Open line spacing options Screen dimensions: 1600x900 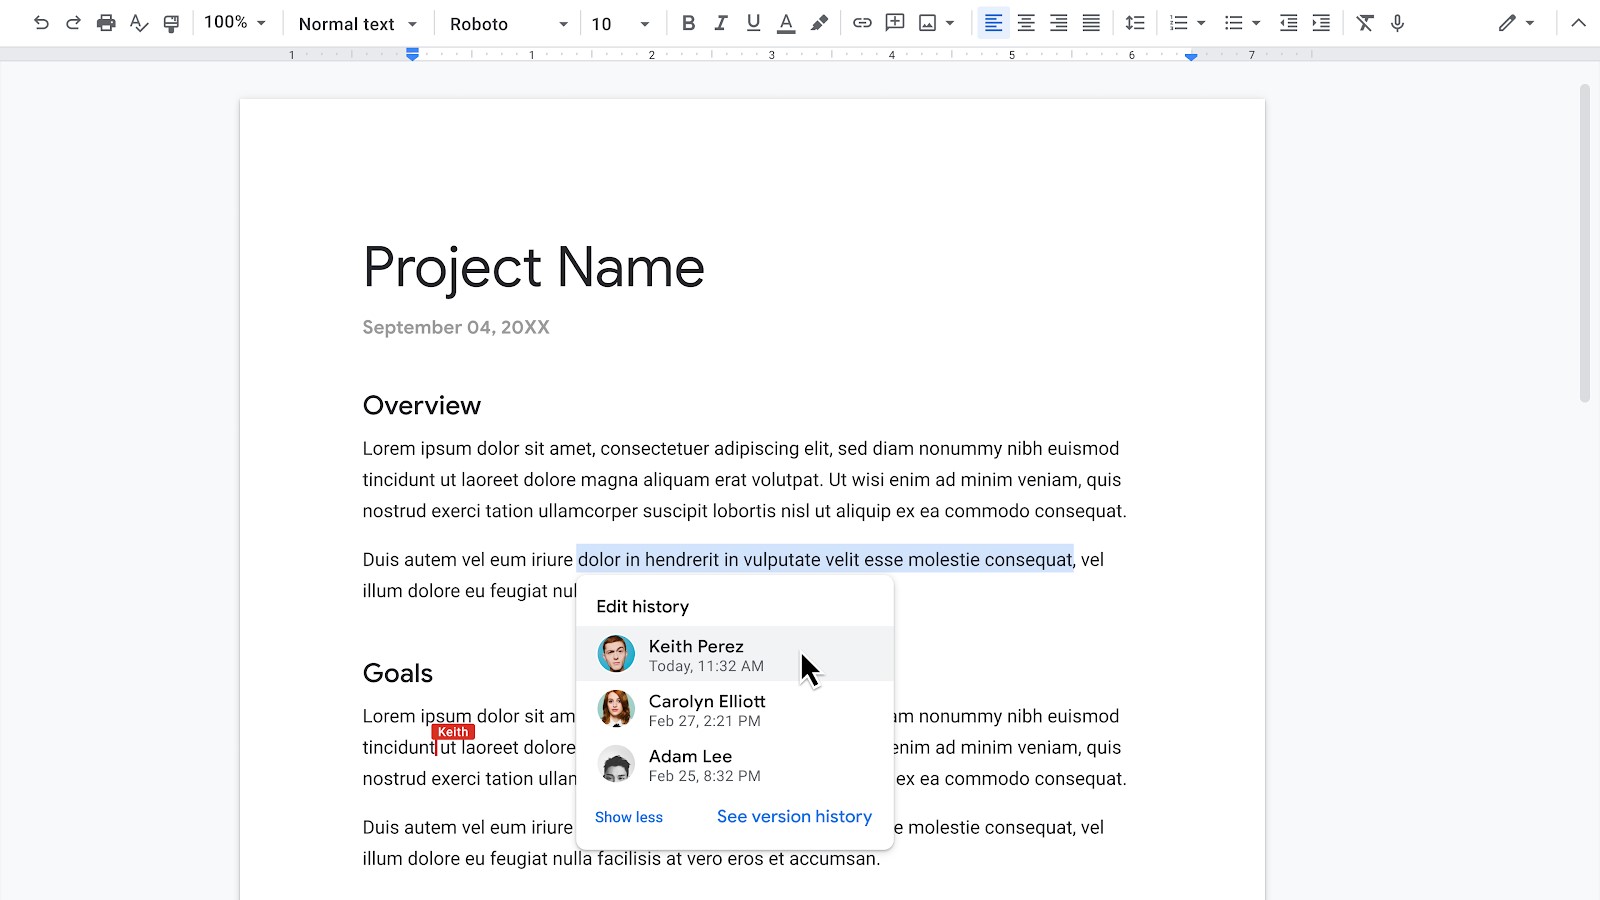coord(1134,23)
